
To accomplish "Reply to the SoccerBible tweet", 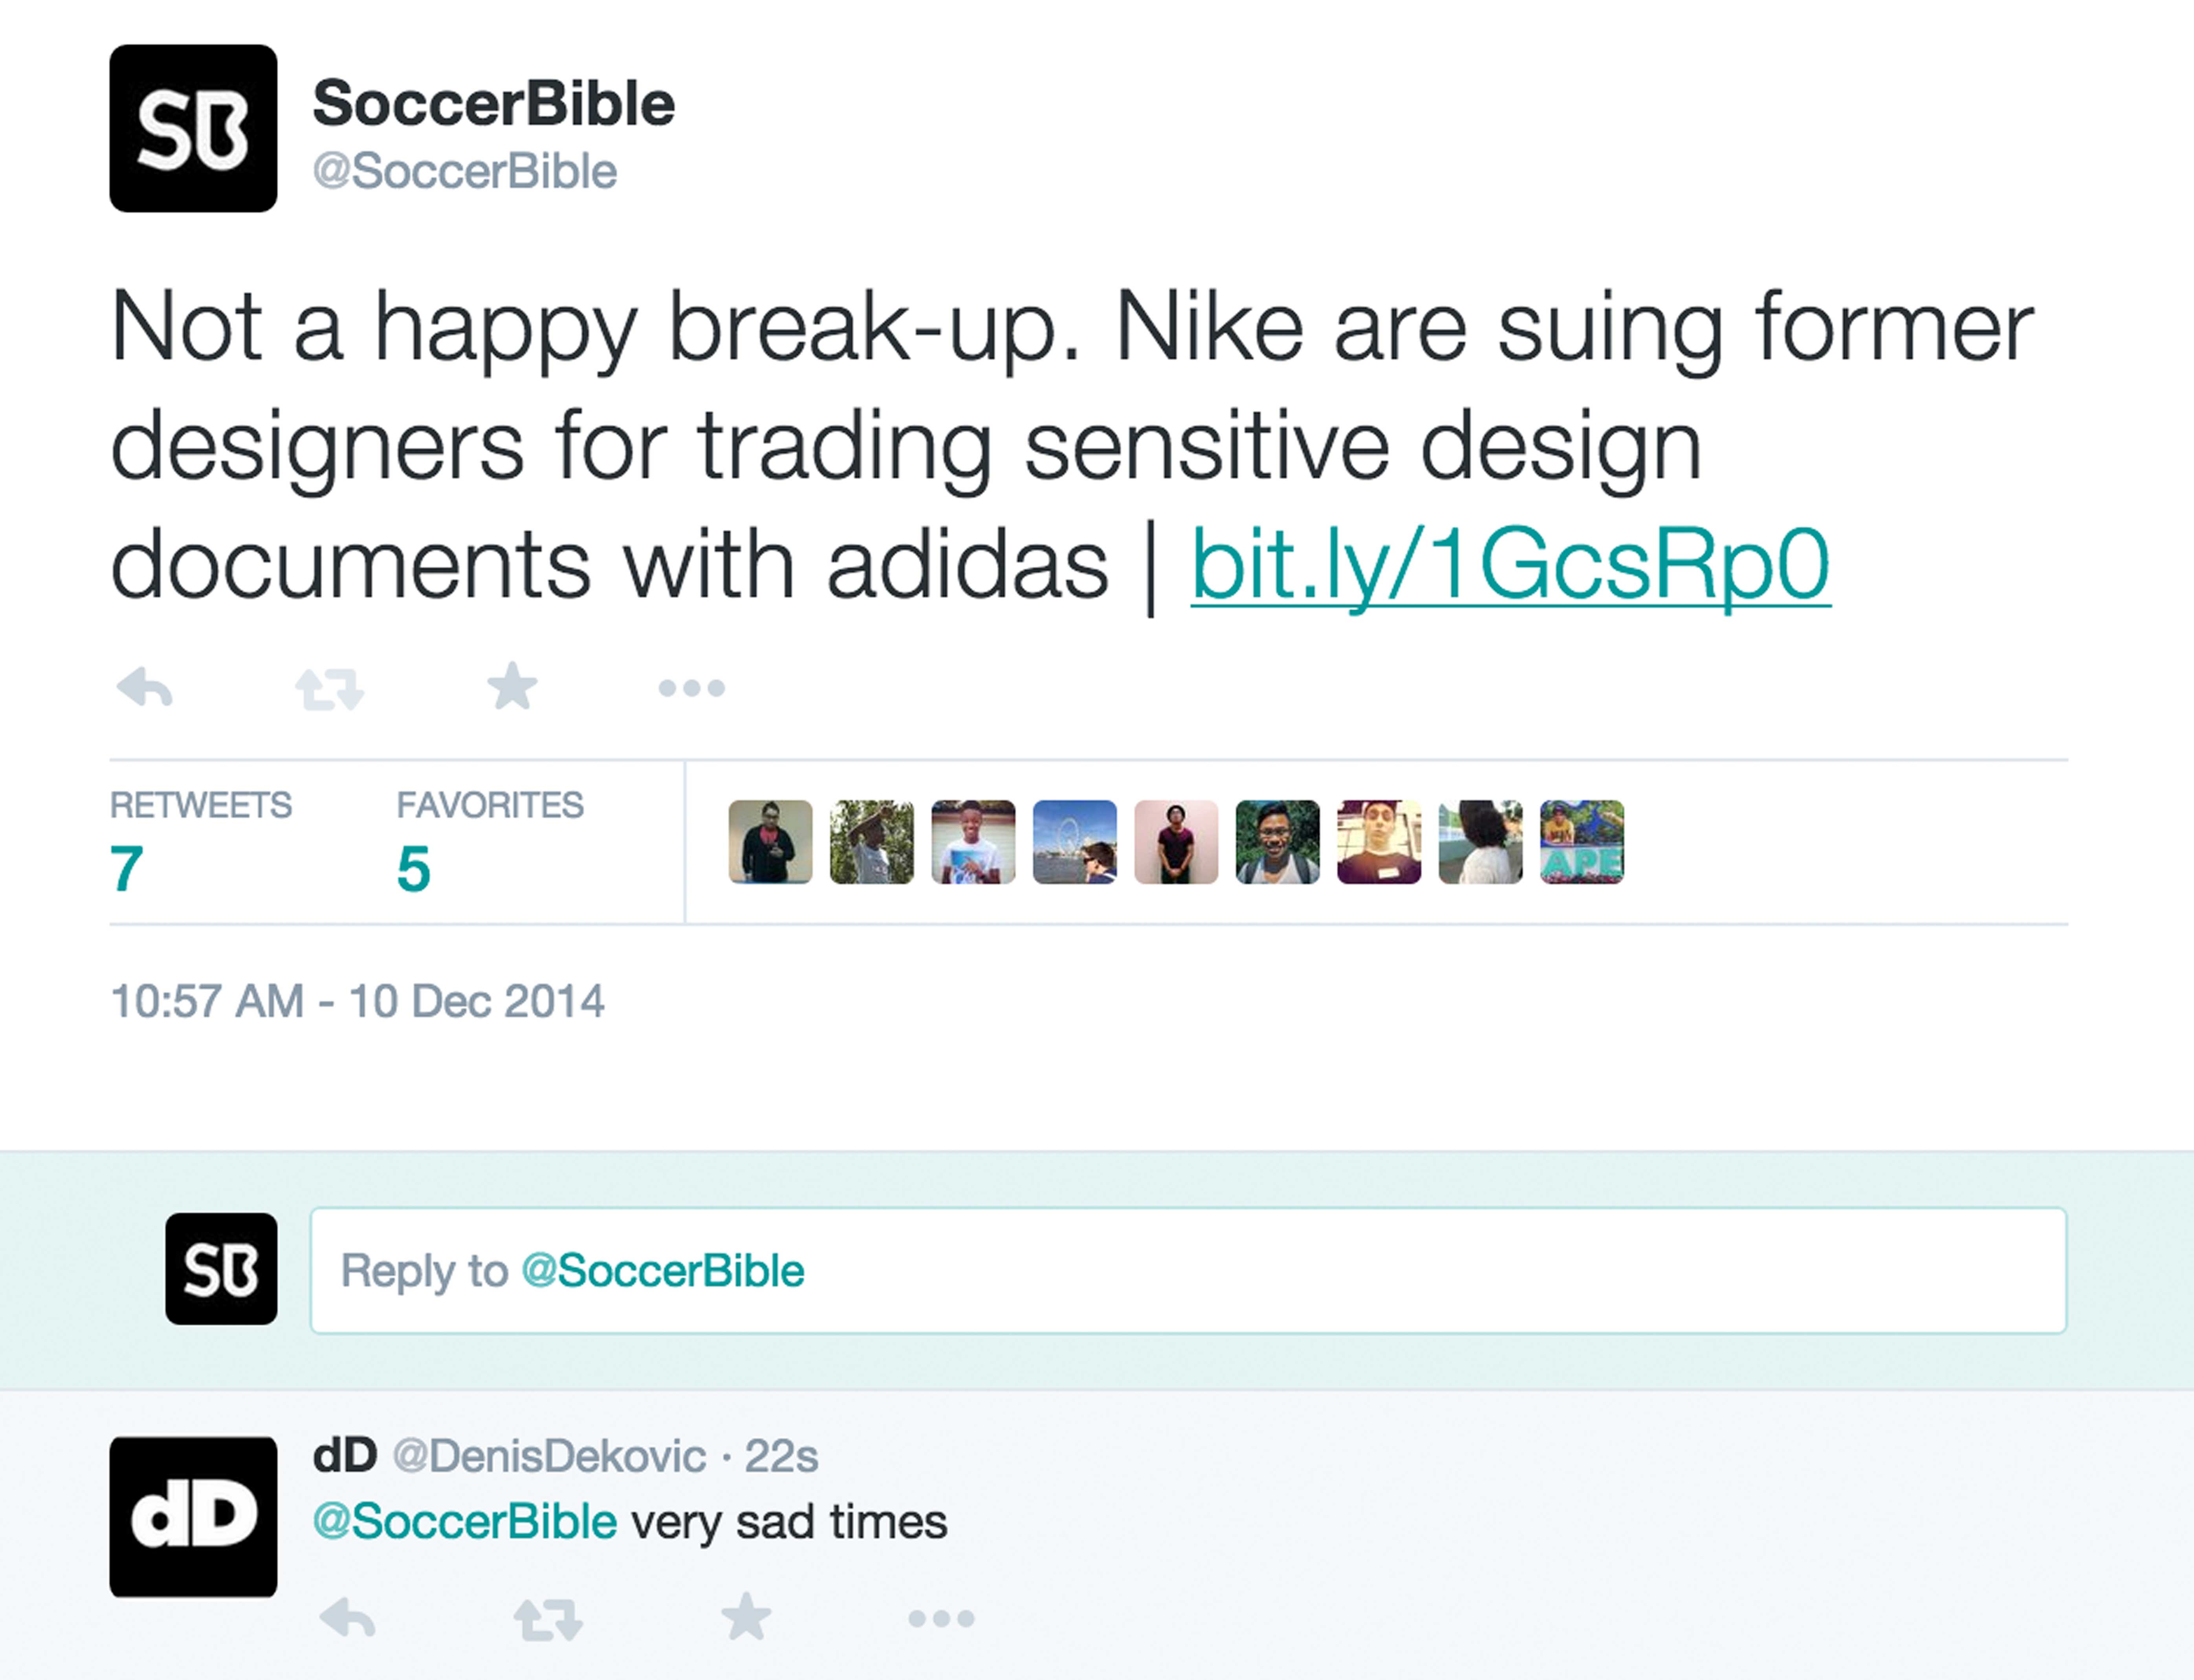I will 145,688.
